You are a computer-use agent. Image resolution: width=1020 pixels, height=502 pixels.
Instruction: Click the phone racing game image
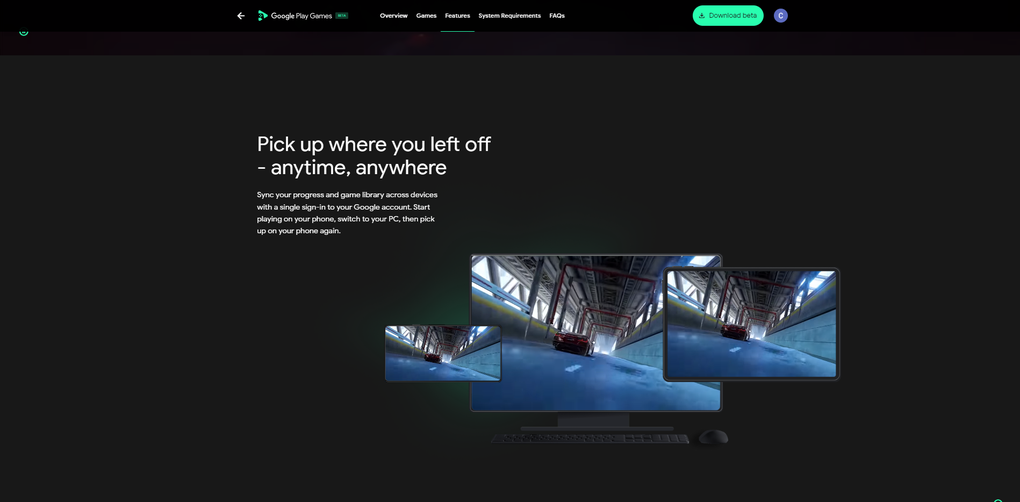point(443,353)
